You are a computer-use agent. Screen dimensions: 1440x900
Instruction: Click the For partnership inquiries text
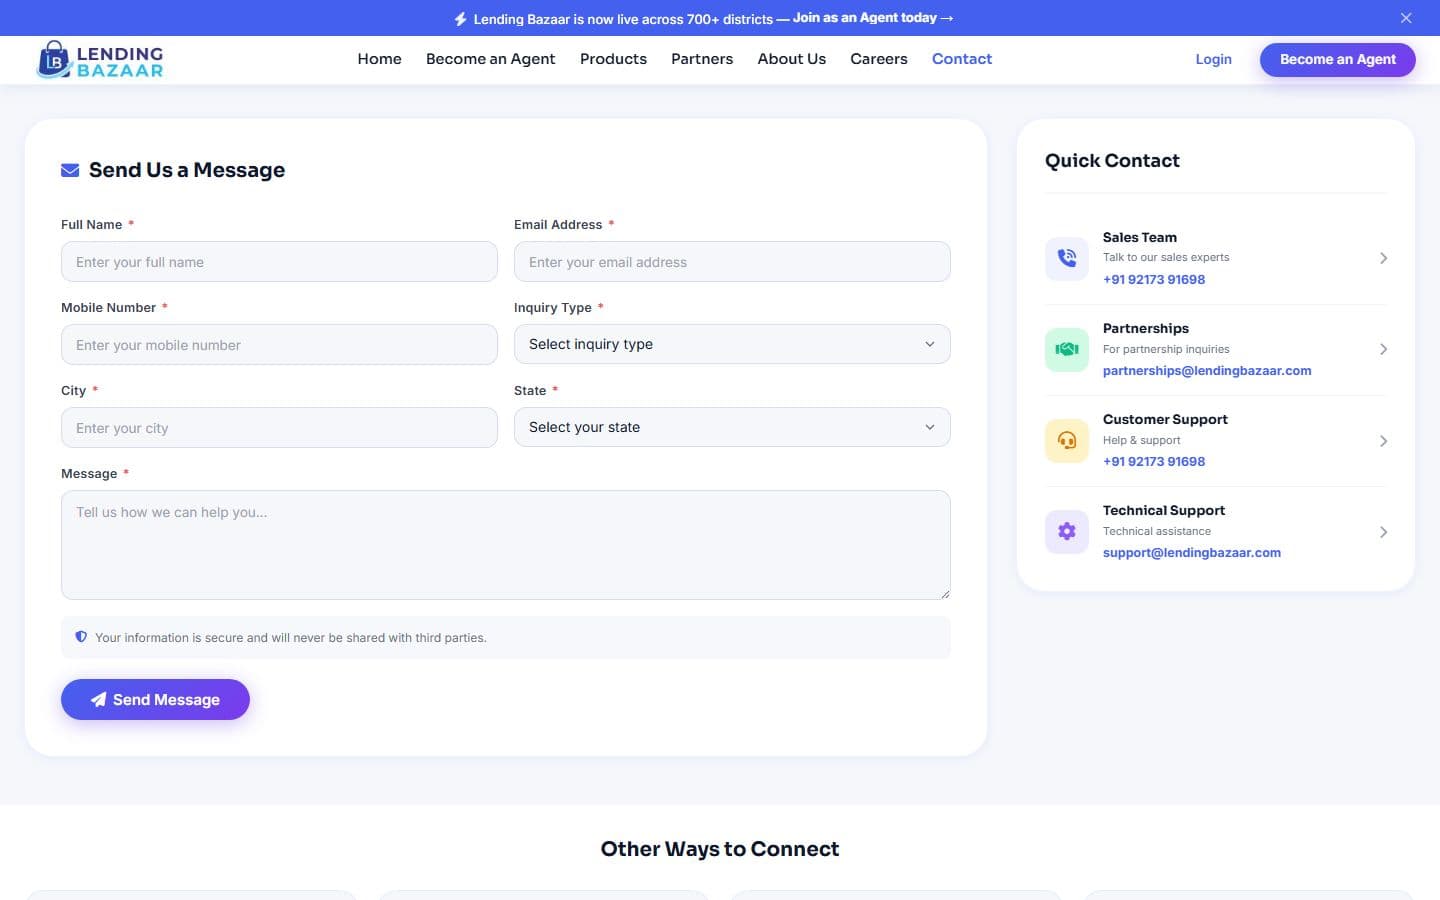[1166, 349]
